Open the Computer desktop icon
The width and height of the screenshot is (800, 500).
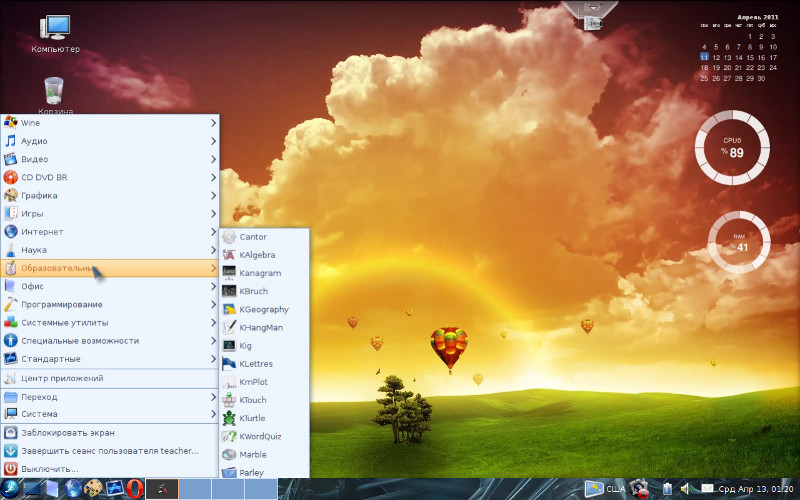point(55,34)
